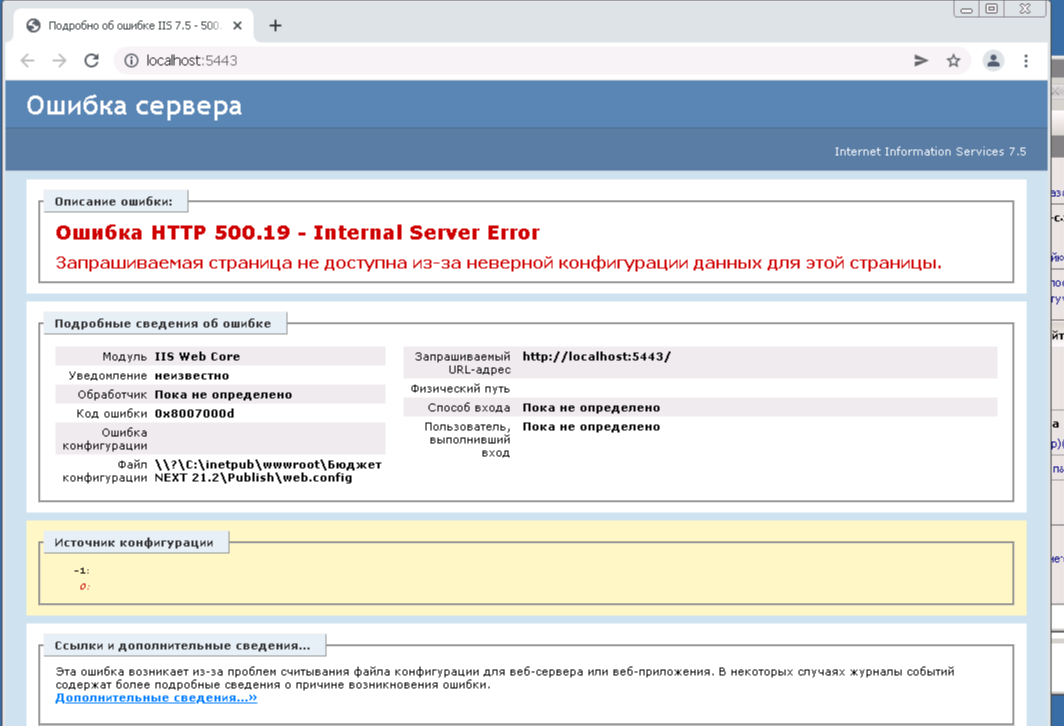Image resolution: width=1064 pixels, height=726 pixels.
Task: Click the web.config file path value
Action: pyautogui.click(x=267, y=471)
